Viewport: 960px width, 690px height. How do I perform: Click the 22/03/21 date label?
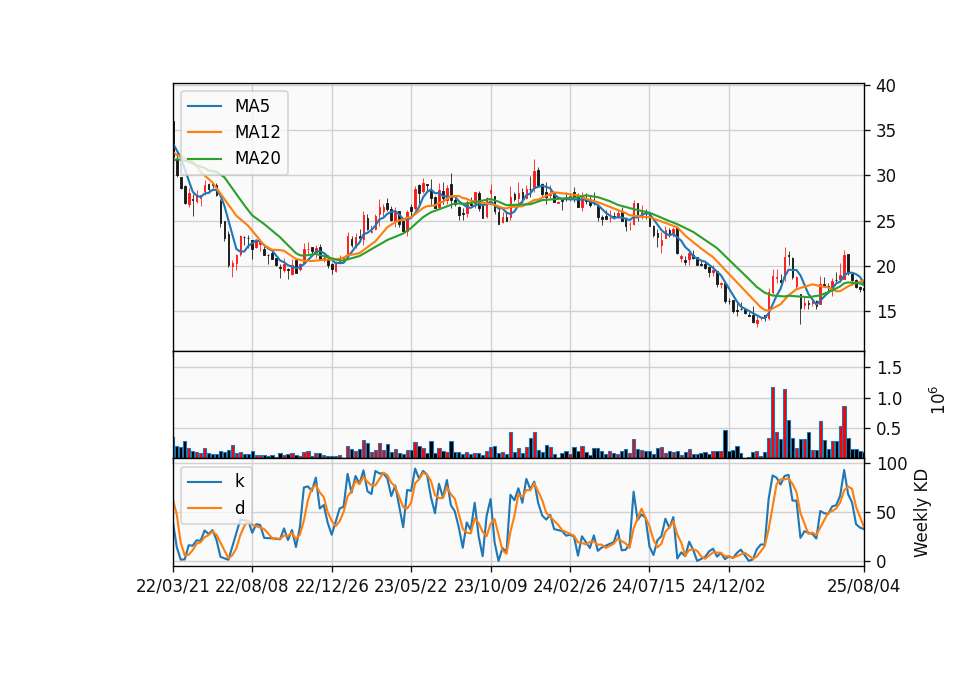click(x=173, y=586)
